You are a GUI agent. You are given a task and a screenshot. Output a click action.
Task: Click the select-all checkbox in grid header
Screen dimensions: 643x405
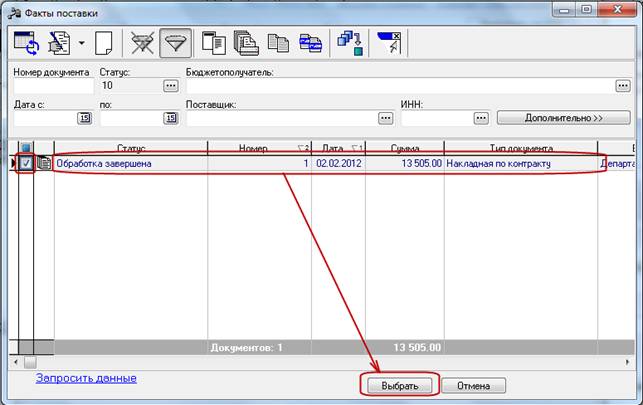[27, 148]
